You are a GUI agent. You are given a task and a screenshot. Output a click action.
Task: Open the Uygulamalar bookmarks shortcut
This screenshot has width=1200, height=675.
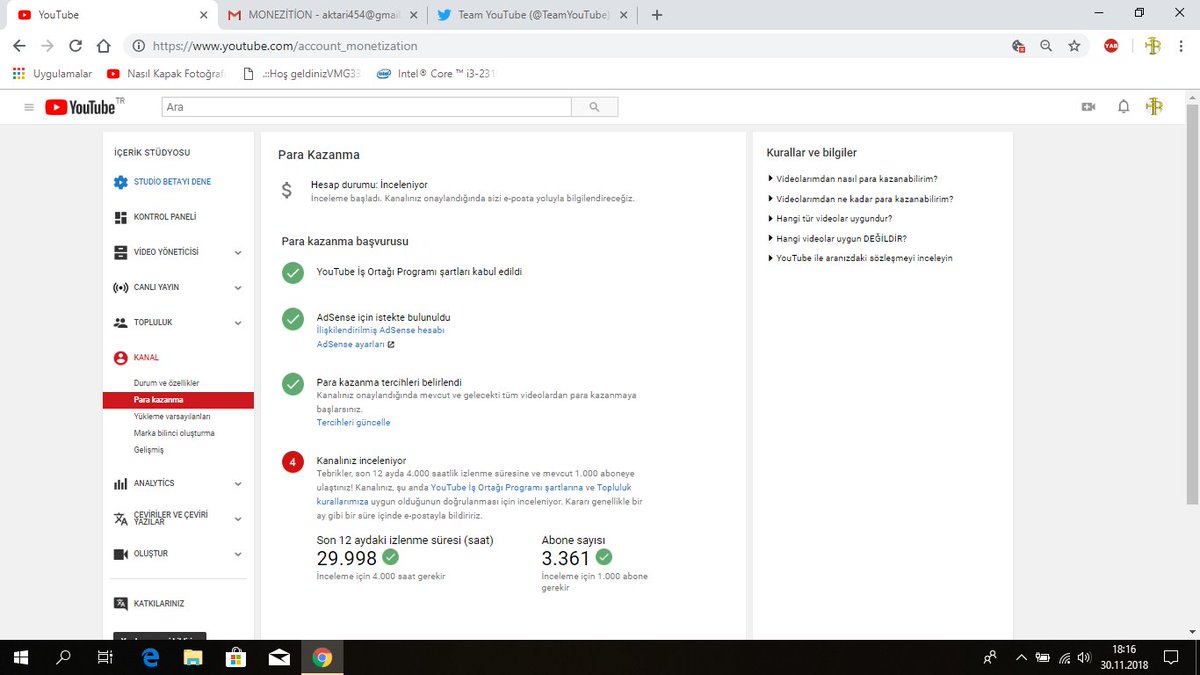pyautogui.click(x=52, y=73)
